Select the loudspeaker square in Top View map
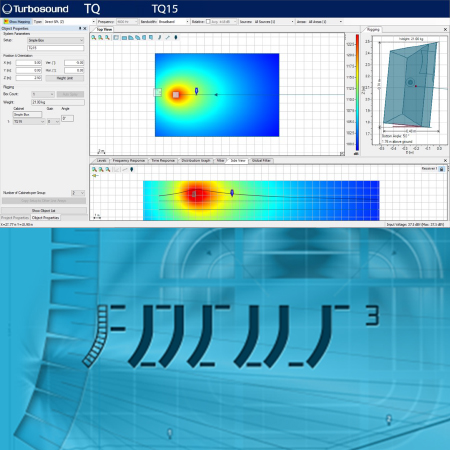 tap(176, 95)
